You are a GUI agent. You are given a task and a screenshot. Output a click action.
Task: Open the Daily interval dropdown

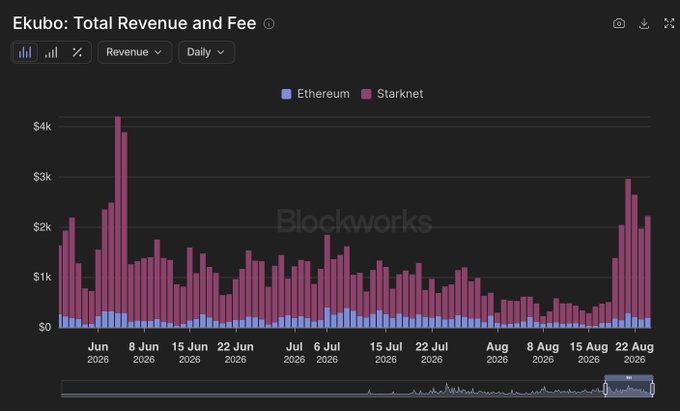point(206,52)
